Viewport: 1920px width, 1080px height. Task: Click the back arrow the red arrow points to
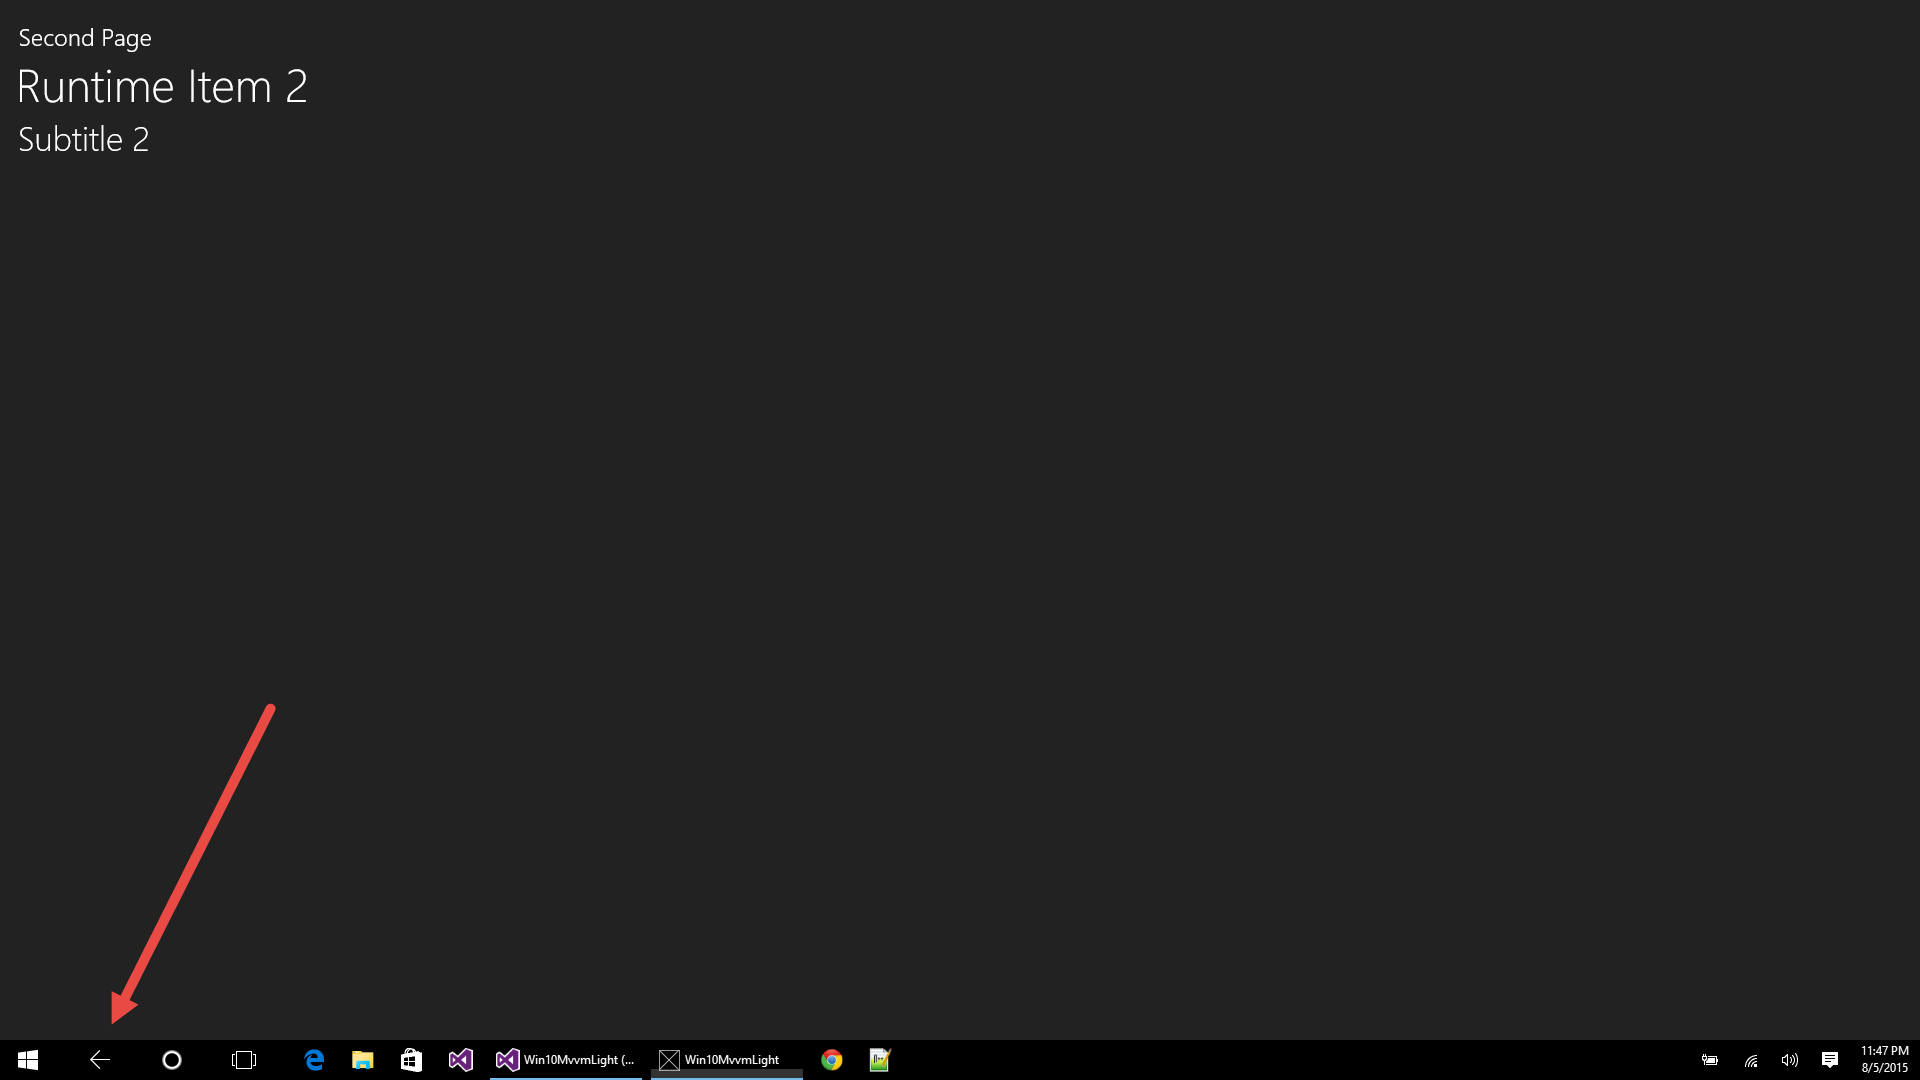point(98,1059)
